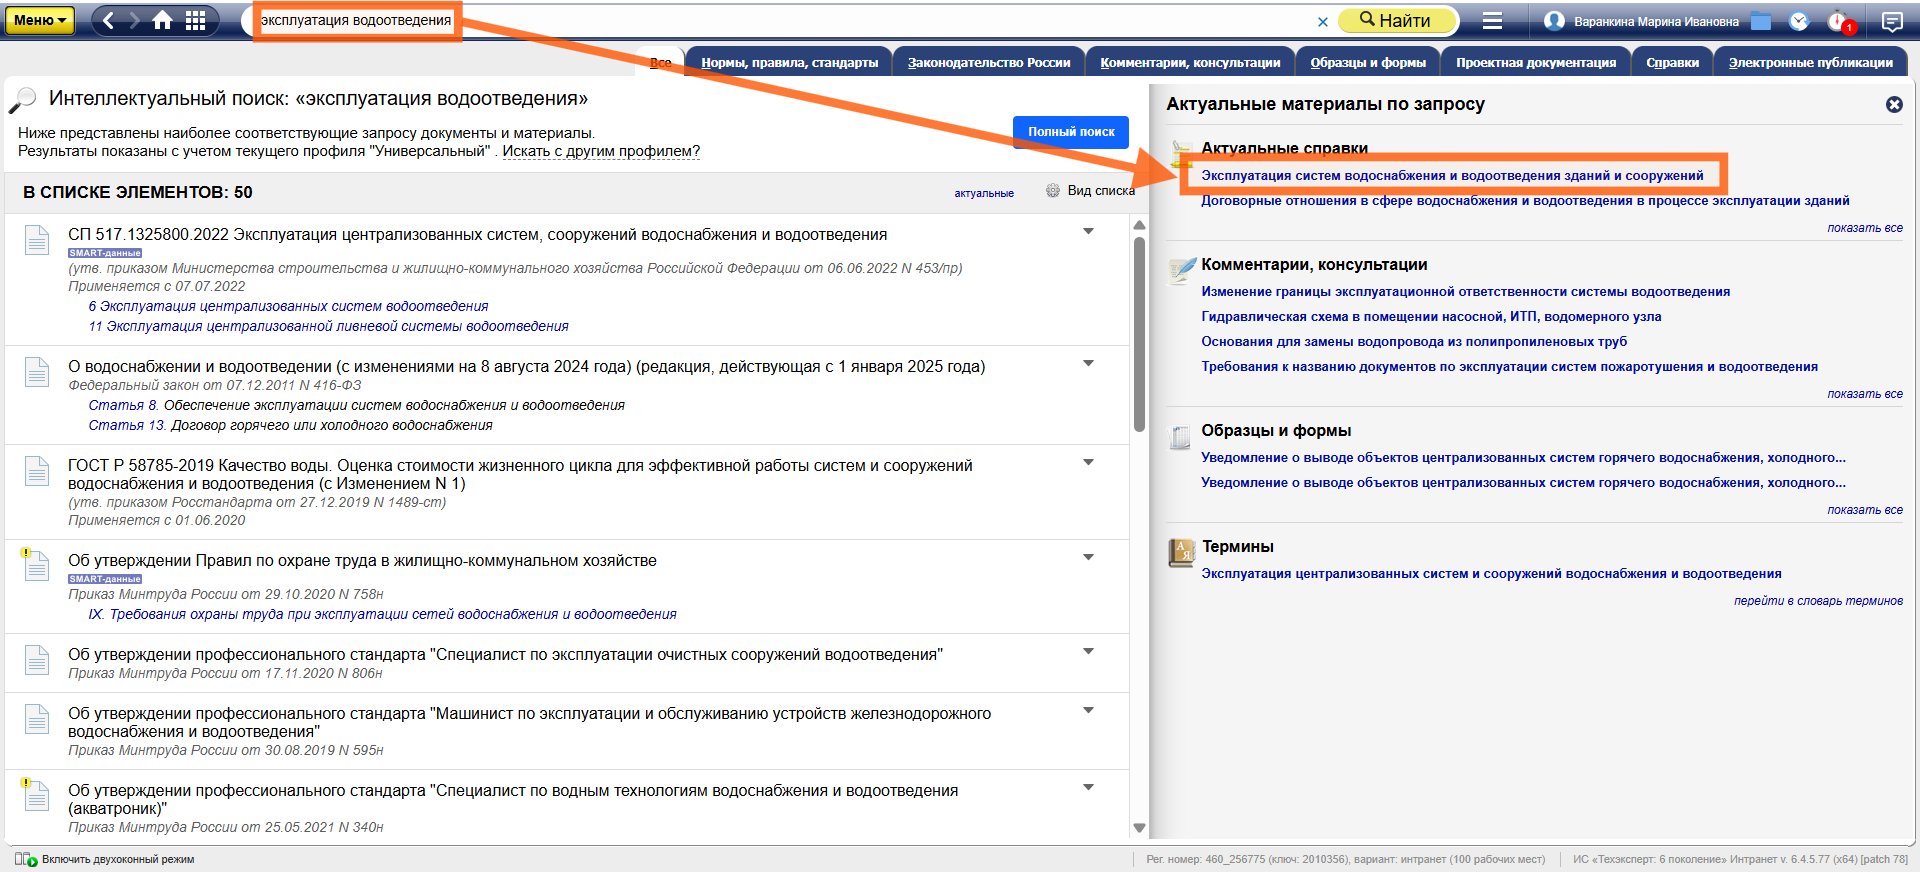Switch to Проектная документация tab
The height and width of the screenshot is (872, 1920).
tap(1536, 62)
